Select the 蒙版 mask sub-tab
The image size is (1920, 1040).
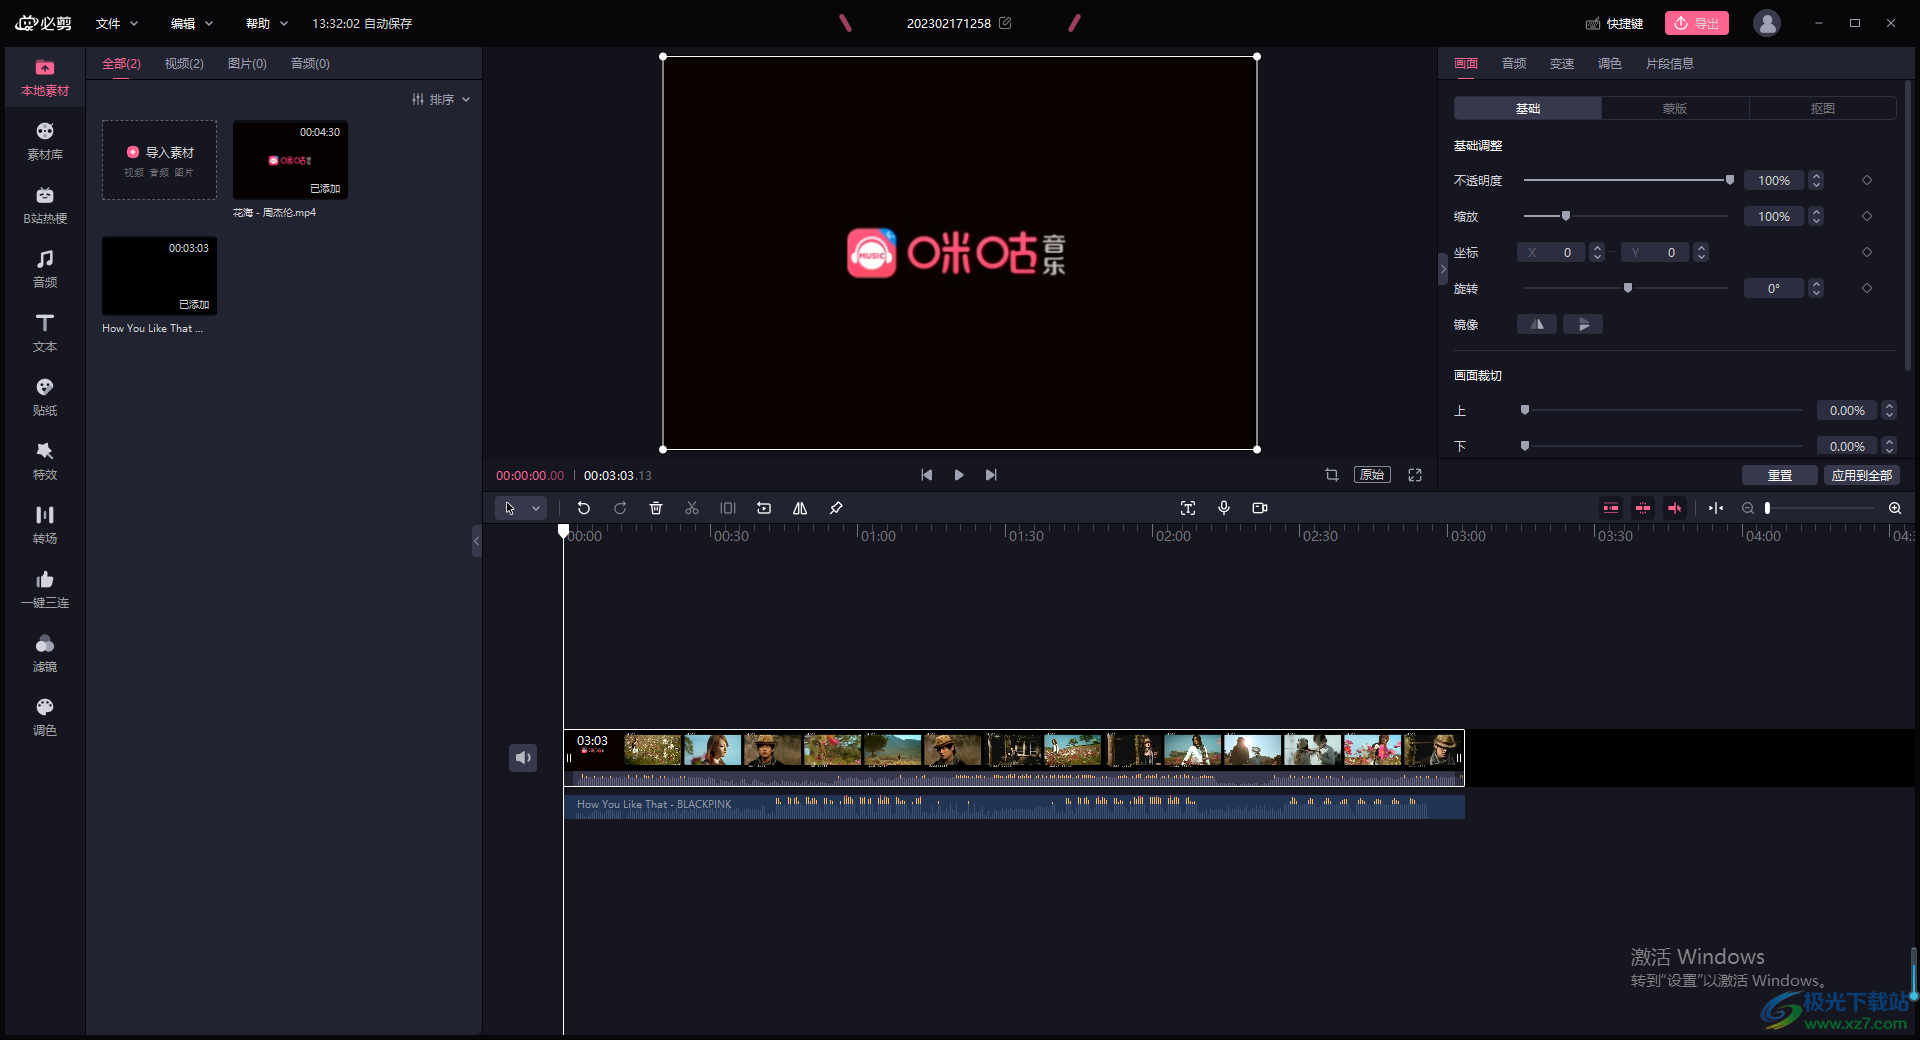(1675, 108)
